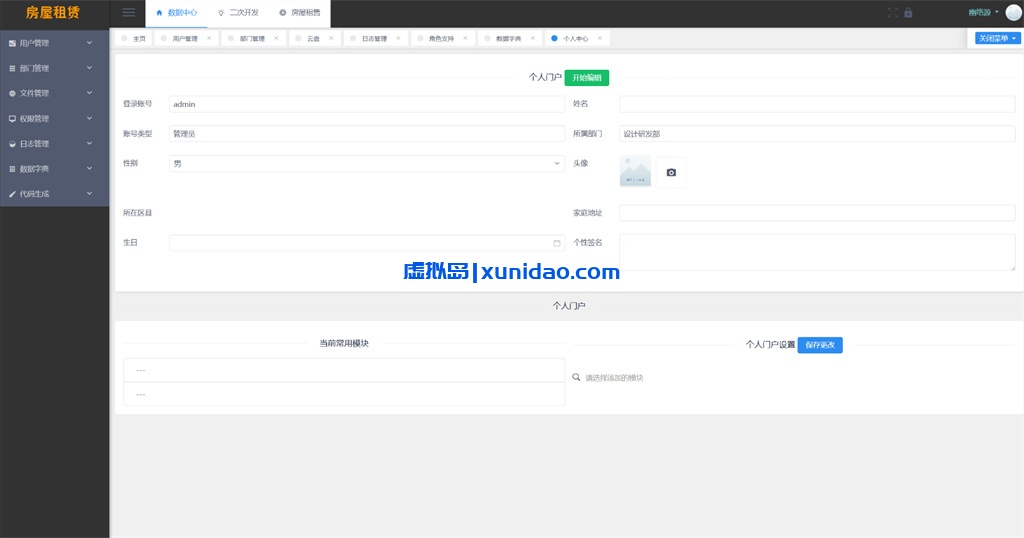1024x538 pixels.
Task: Expand the 部门管理 sidebar chevron
Action: click(x=89, y=68)
